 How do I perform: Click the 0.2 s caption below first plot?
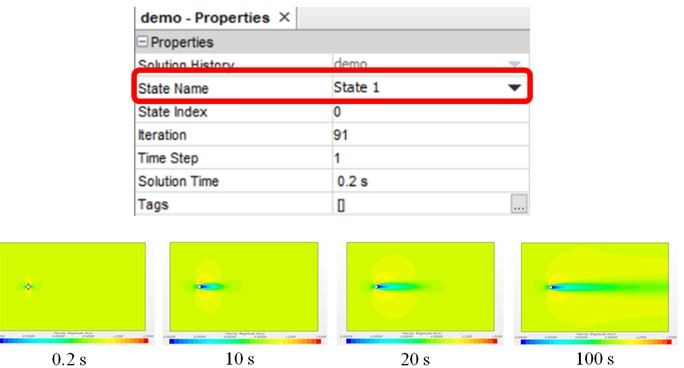pyautogui.click(x=69, y=360)
